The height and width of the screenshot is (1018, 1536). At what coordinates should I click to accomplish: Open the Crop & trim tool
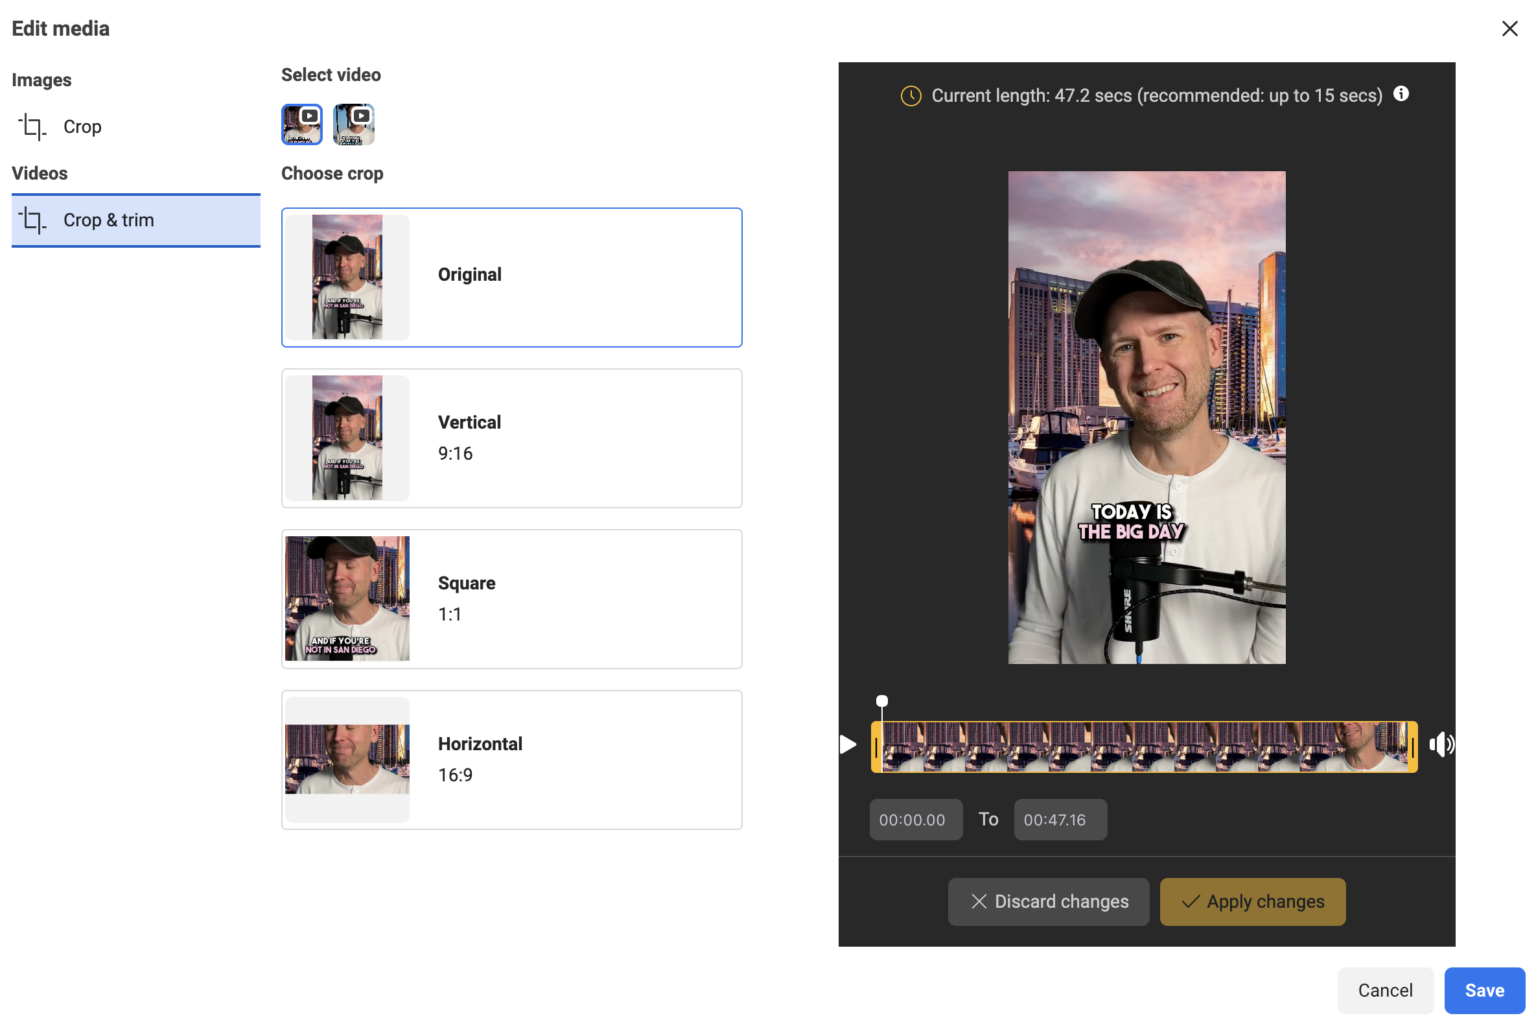[110, 220]
